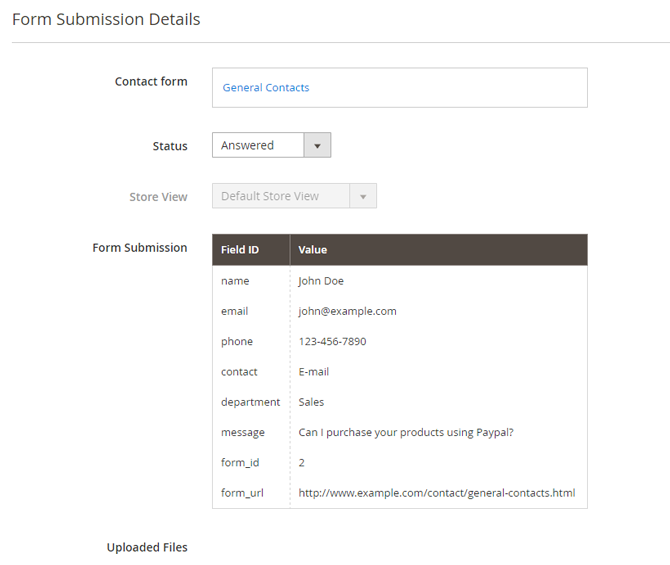Click the Field ID column header

(x=251, y=250)
